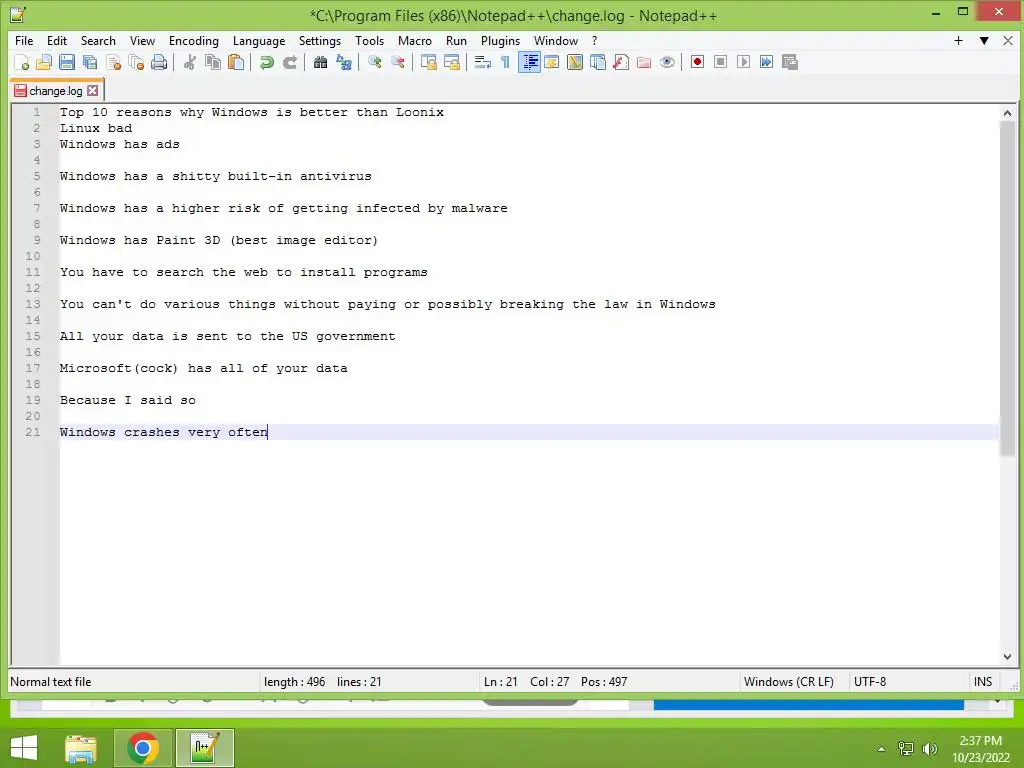The height and width of the screenshot is (768, 1024).
Task: Click the volume speaker tray icon
Action: tap(929, 748)
